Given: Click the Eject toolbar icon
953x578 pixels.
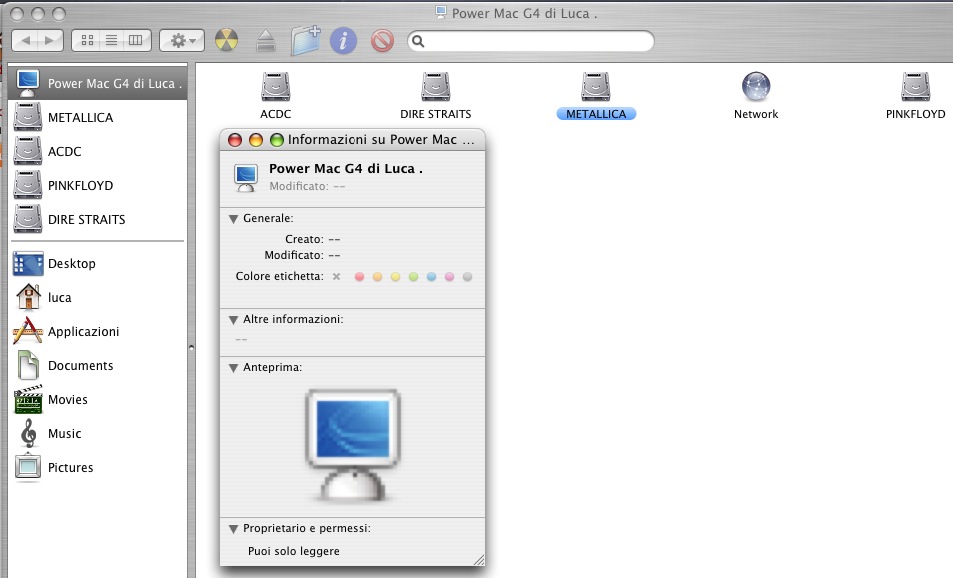Looking at the screenshot, I should (x=266, y=41).
